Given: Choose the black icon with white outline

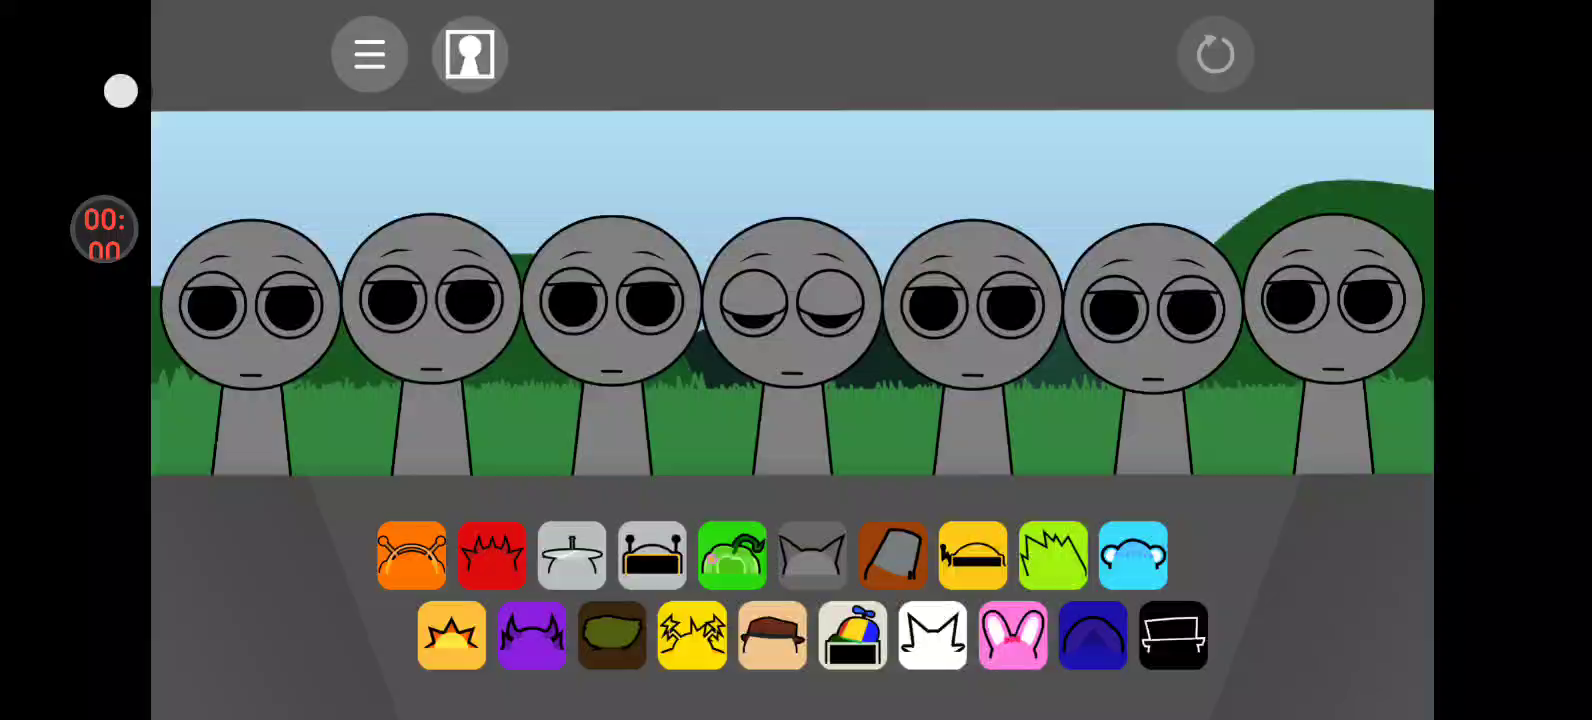Looking at the screenshot, I should point(1173,635).
